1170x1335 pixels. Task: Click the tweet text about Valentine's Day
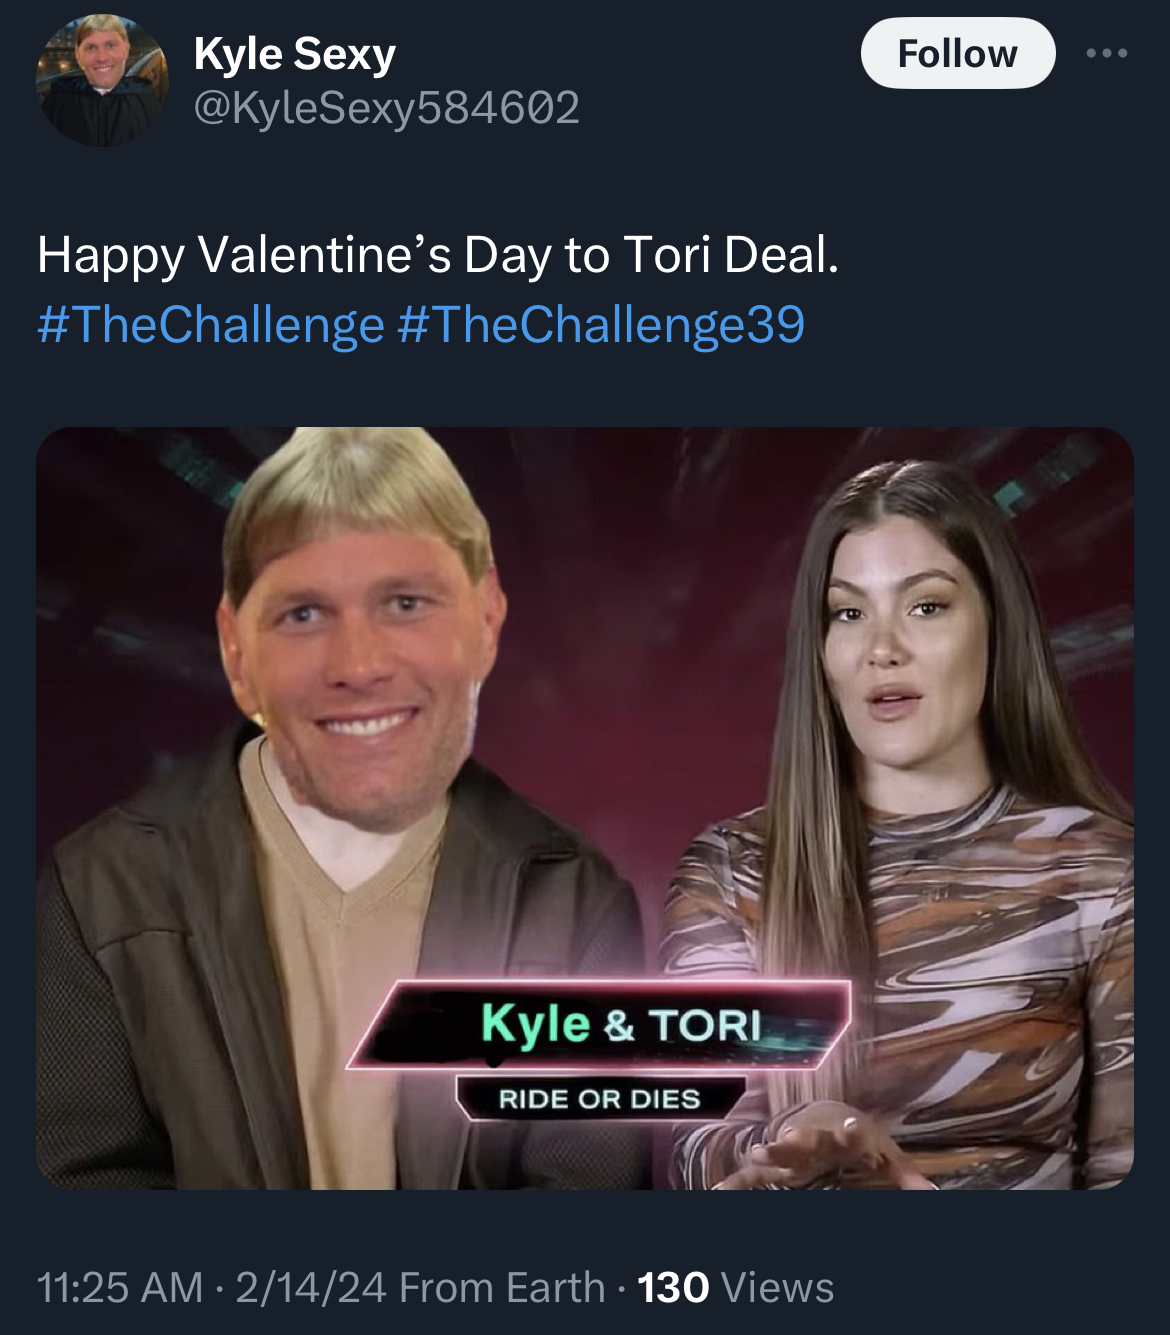(438, 255)
